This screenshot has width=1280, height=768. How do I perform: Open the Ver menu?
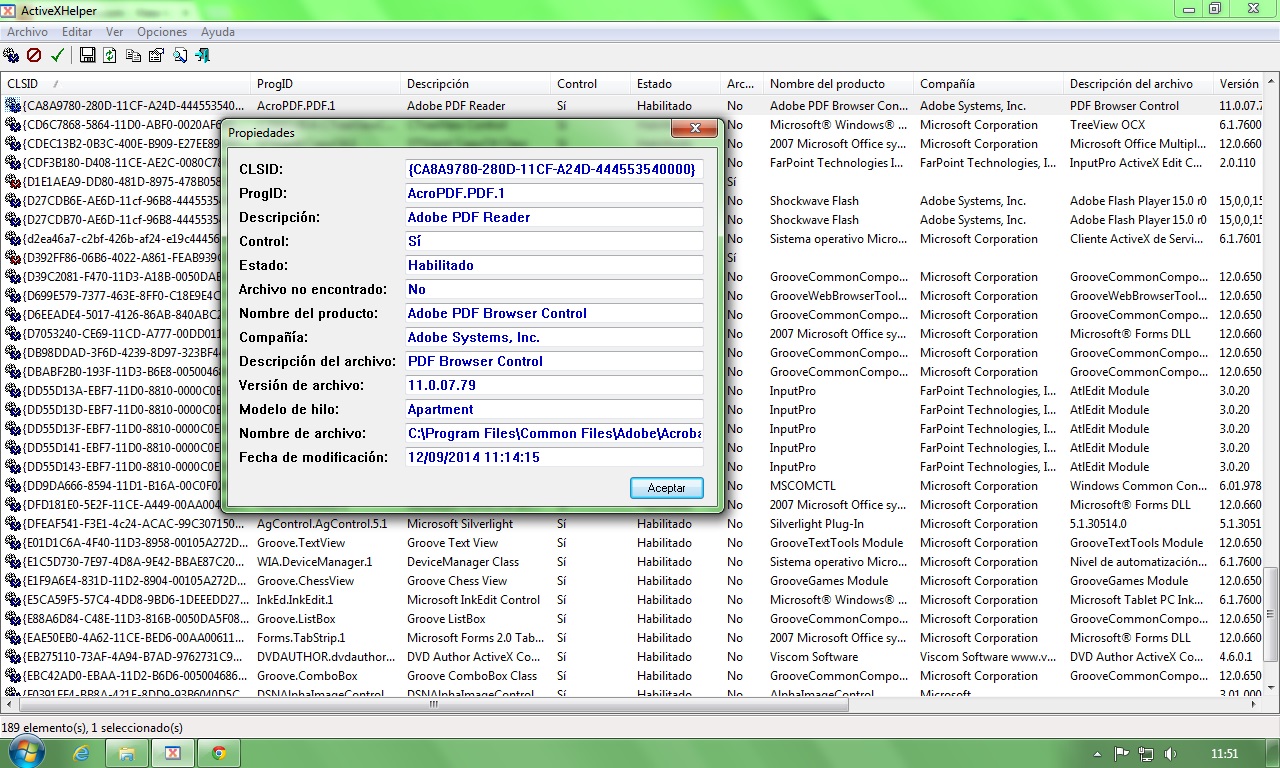[115, 32]
